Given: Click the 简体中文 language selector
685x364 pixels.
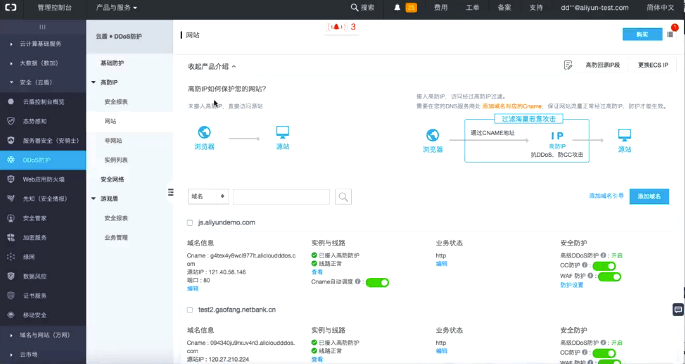Looking at the screenshot, I should (660, 7).
